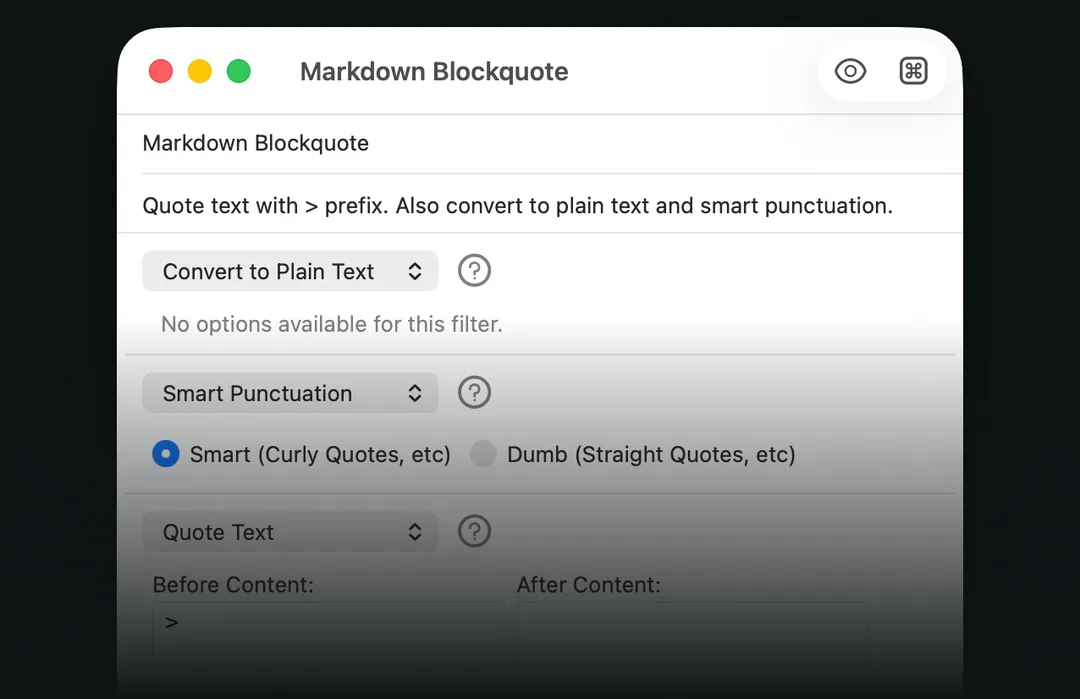Open help for Quote Text filter

[475, 531]
